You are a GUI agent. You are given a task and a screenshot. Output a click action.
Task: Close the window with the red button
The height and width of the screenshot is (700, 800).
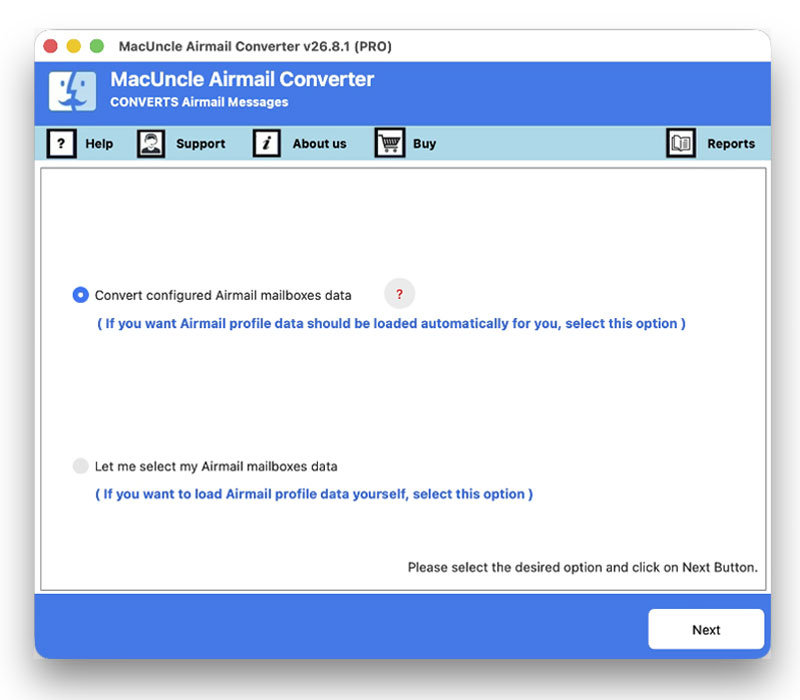51,46
